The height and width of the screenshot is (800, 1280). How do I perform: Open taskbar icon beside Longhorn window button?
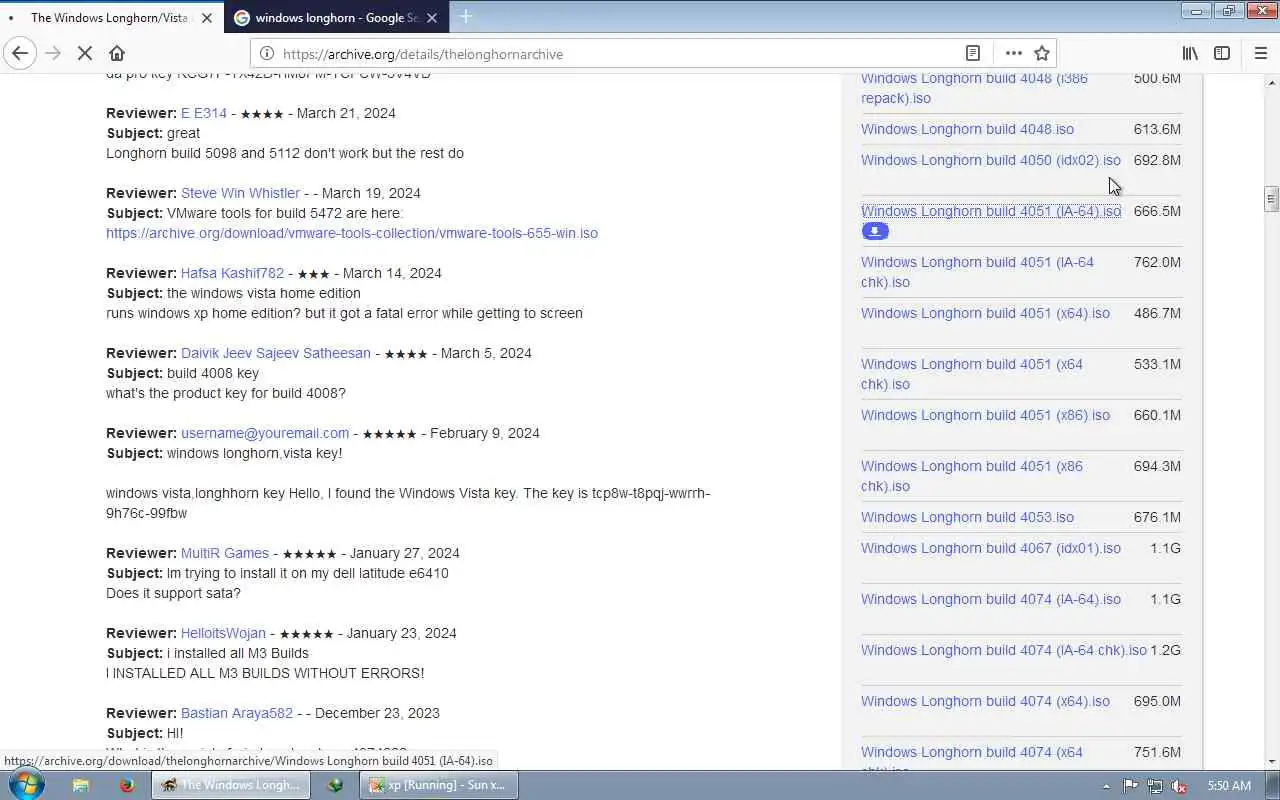tap(335, 785)
